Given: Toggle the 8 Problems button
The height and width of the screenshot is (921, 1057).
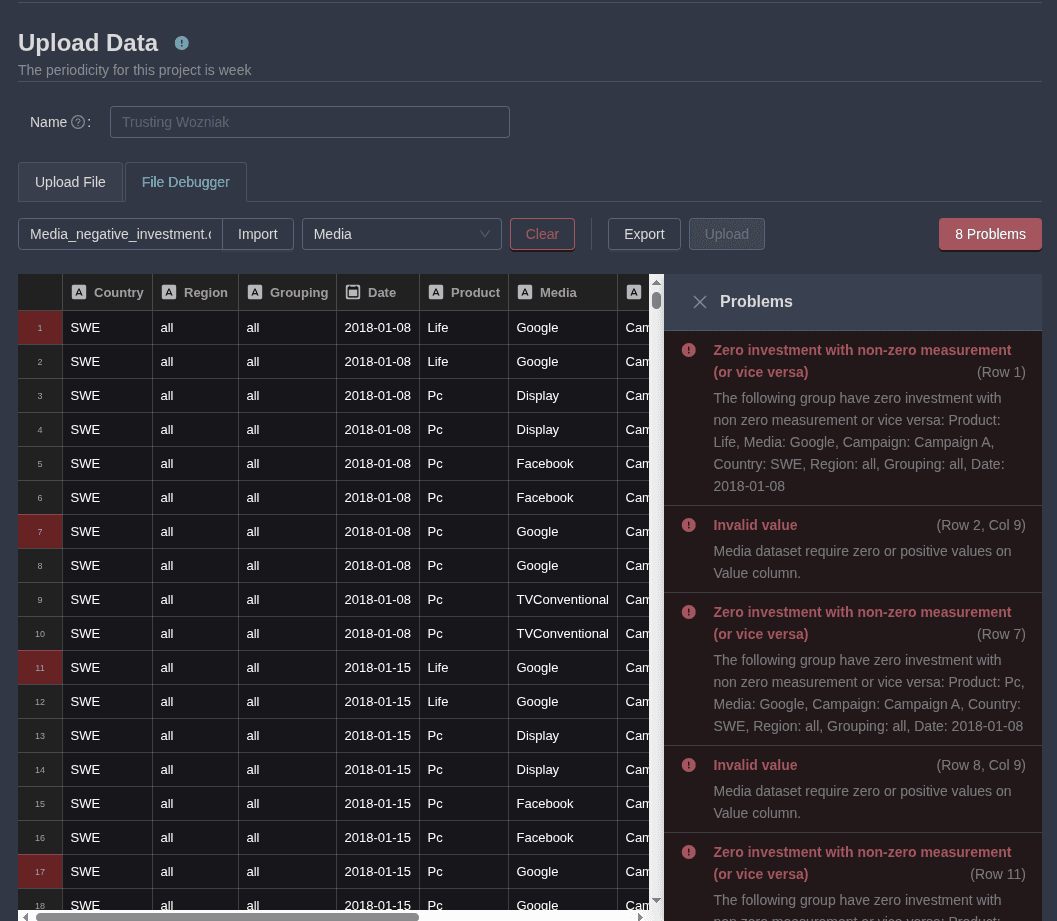Looking at the screenshot, I should coord(990,234).
